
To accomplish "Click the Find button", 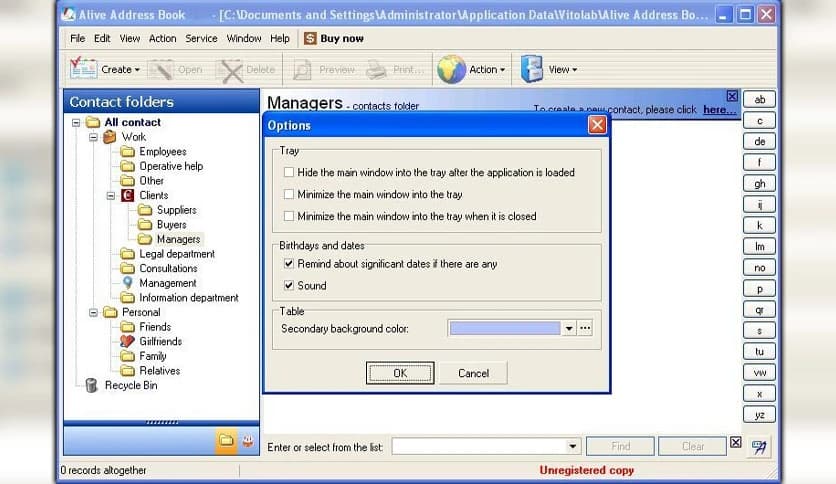I will click(x=620, y=446).
